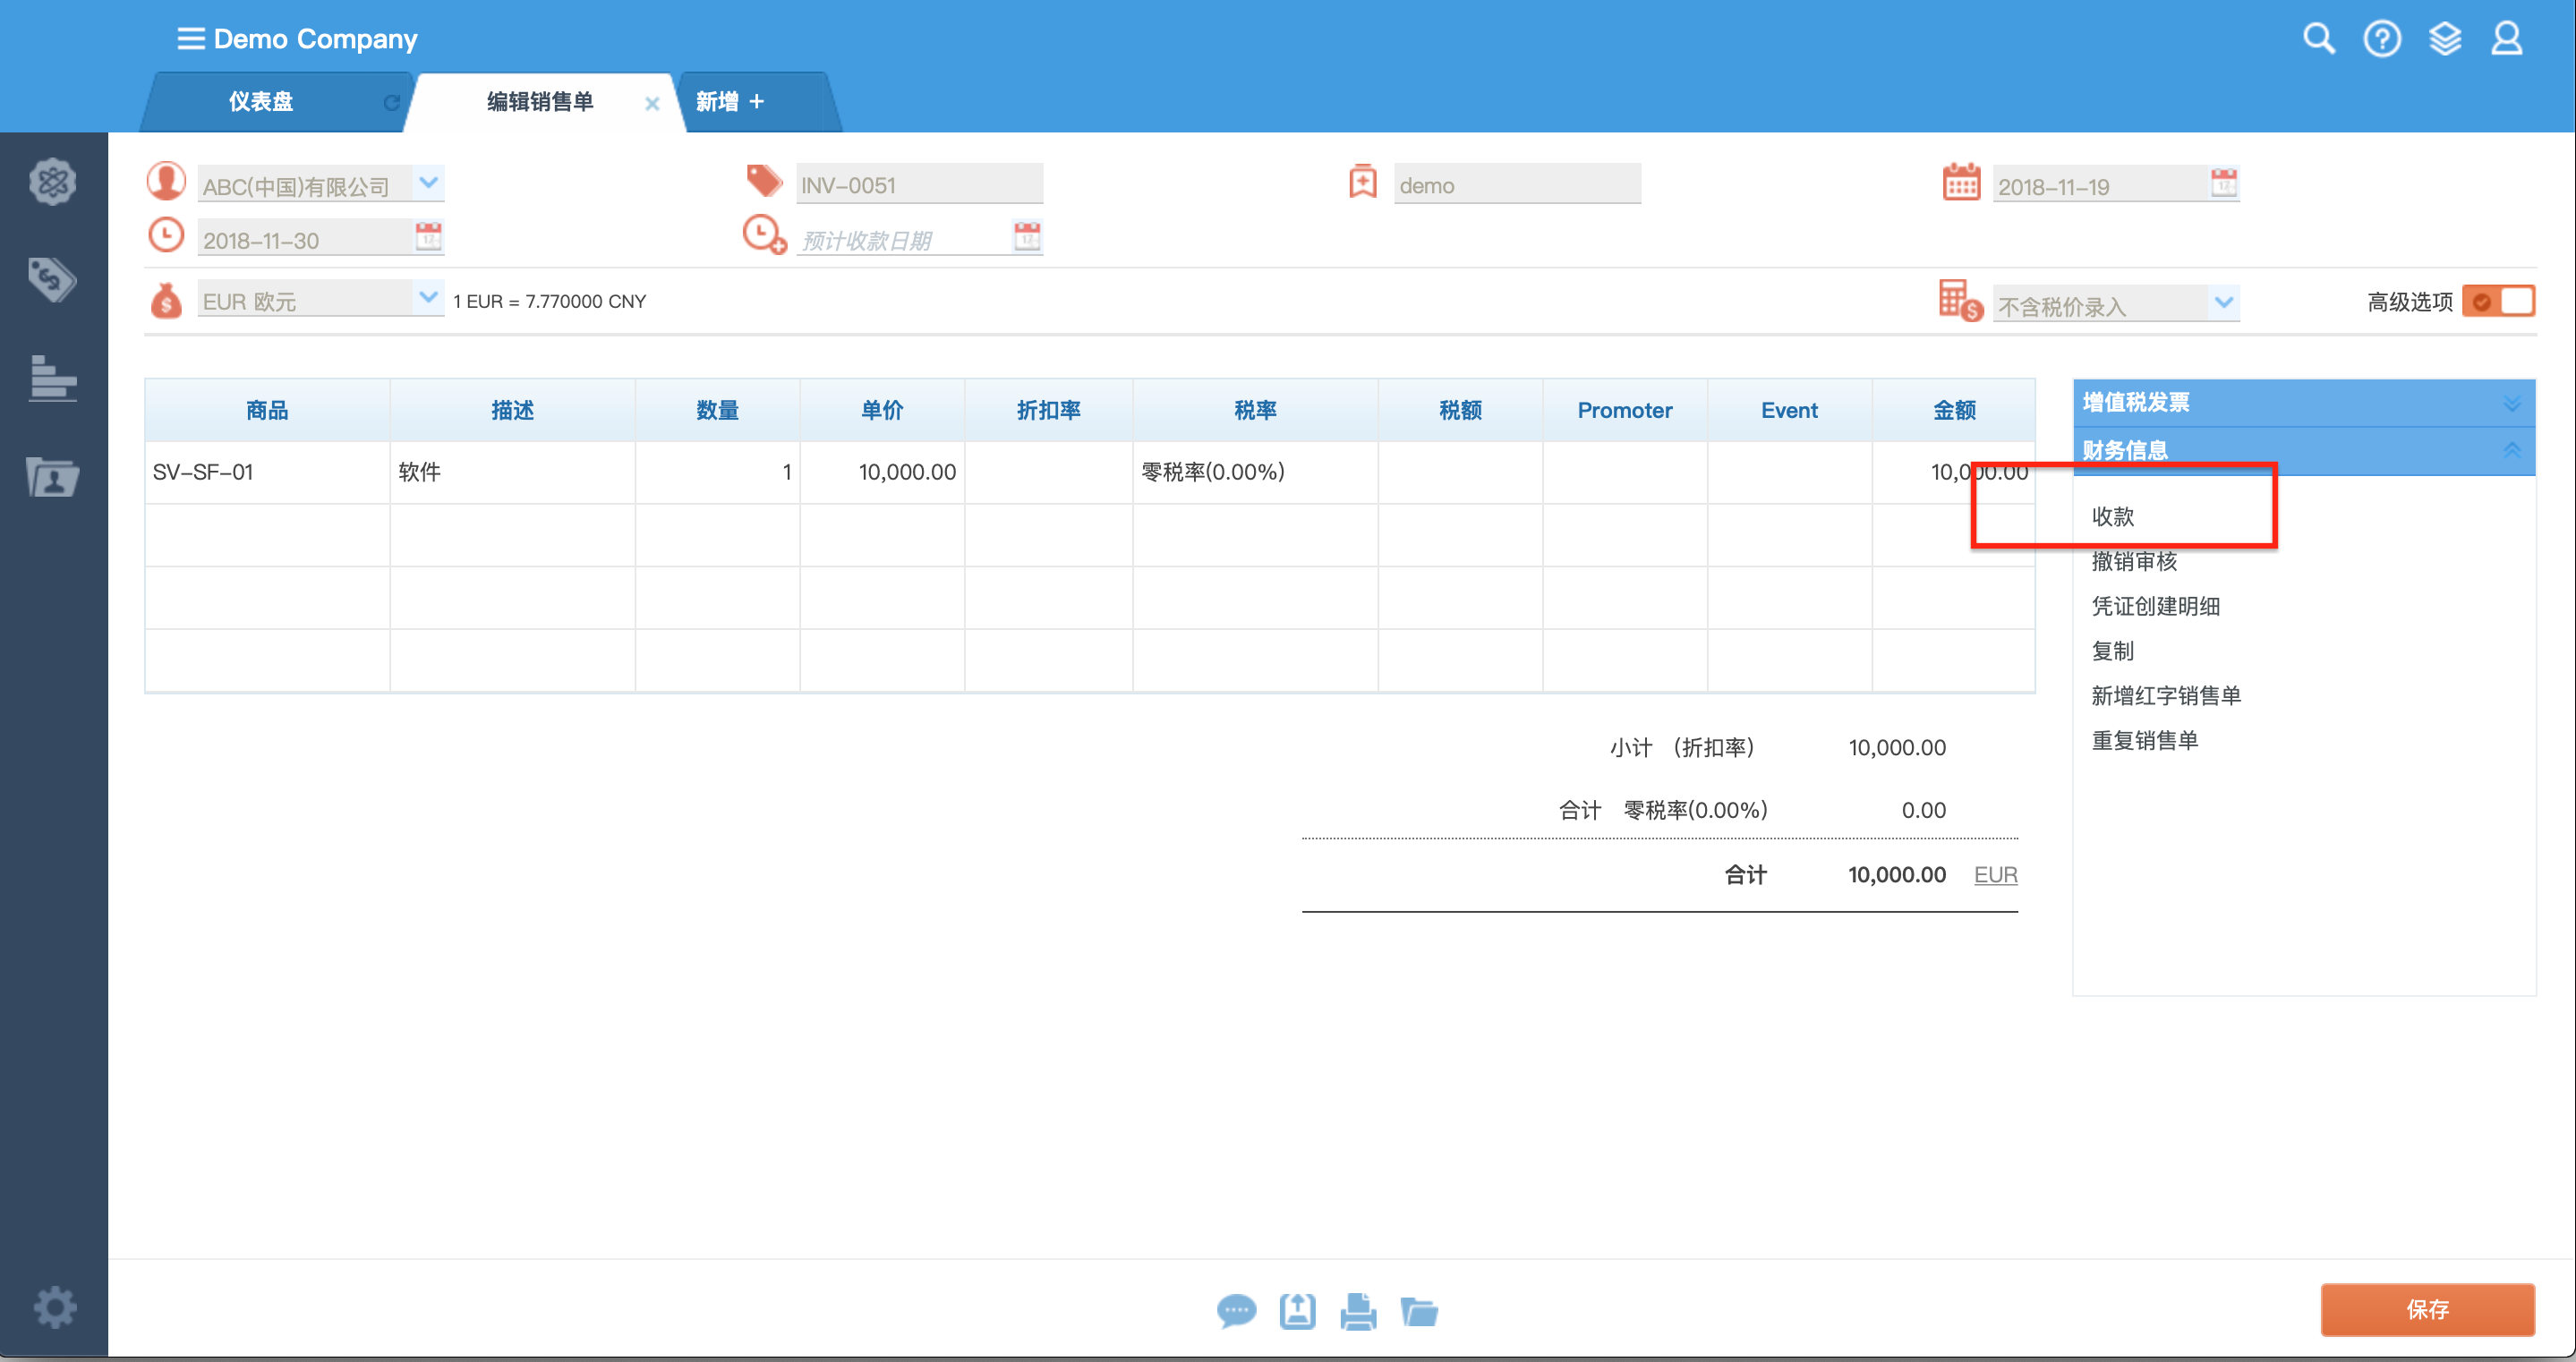This screenshot has height=1362, width=2576.
Task: Click the upload share icon at bottom
Action: [x=1297, y=1310]
